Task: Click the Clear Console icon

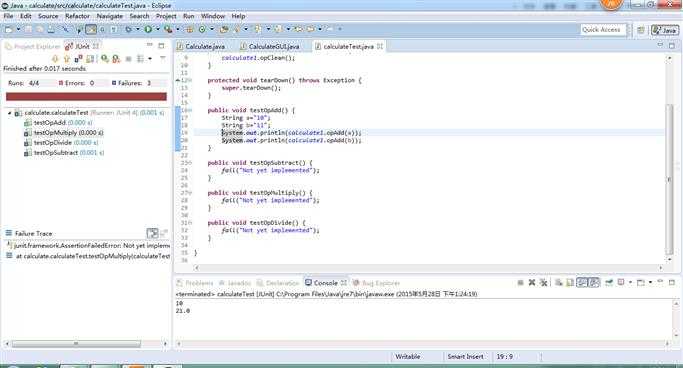Action: click(559, 283)
